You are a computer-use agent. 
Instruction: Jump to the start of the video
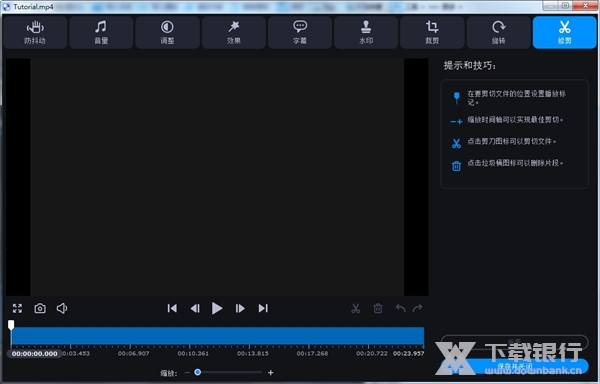(x=172, y=308)
